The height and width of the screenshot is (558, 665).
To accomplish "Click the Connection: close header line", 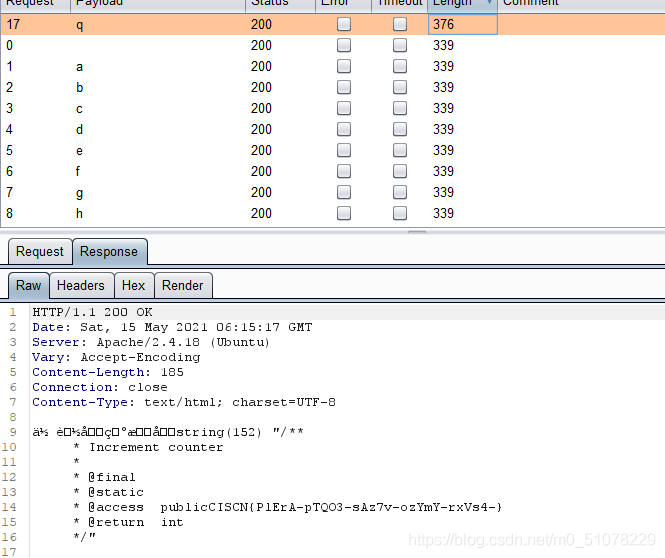I will pos(100,387).
